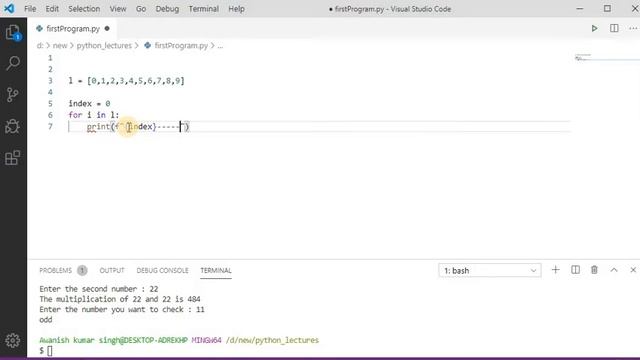Open the editor More Actions ellipsis
Viewport: 640px width, 360px height.
pyautogui.click(x=633, y=29)
